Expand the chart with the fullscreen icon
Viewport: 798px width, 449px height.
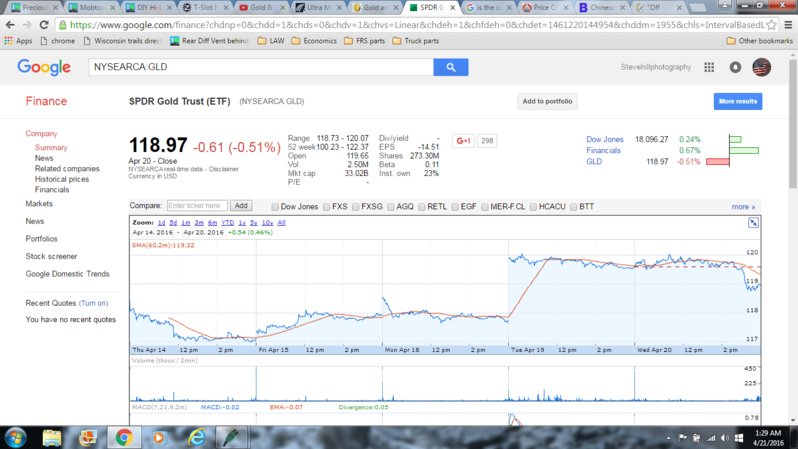tap(753, 223)
